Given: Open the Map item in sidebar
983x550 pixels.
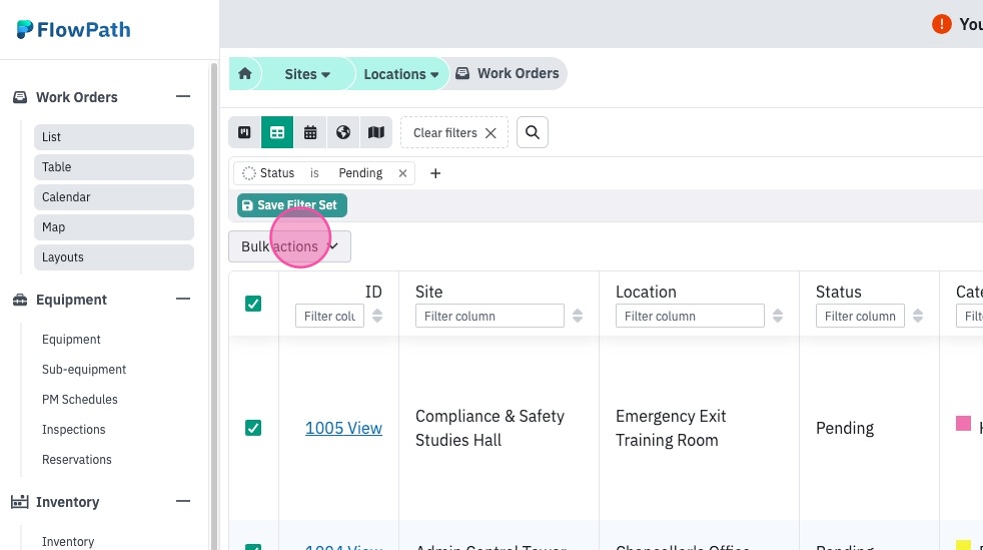Looking at the screenshot, I should pyautogui.click(x=114, y=227).
